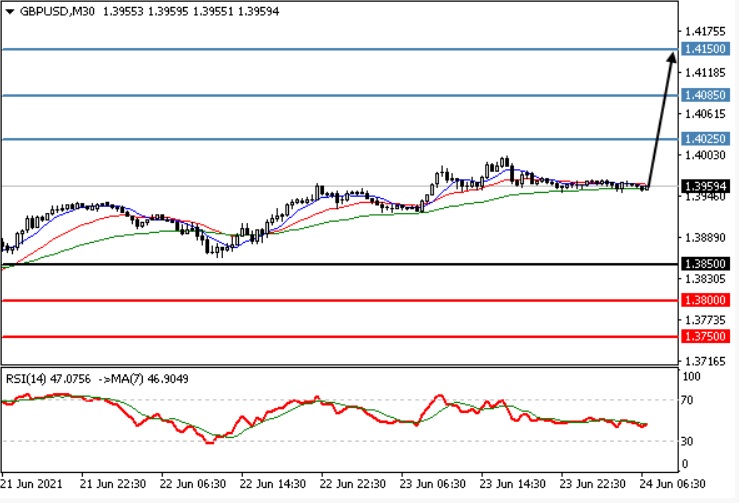The image size is (739, 503).
Task: Click the black 1.38500 price label
Action: click(705, 264)
